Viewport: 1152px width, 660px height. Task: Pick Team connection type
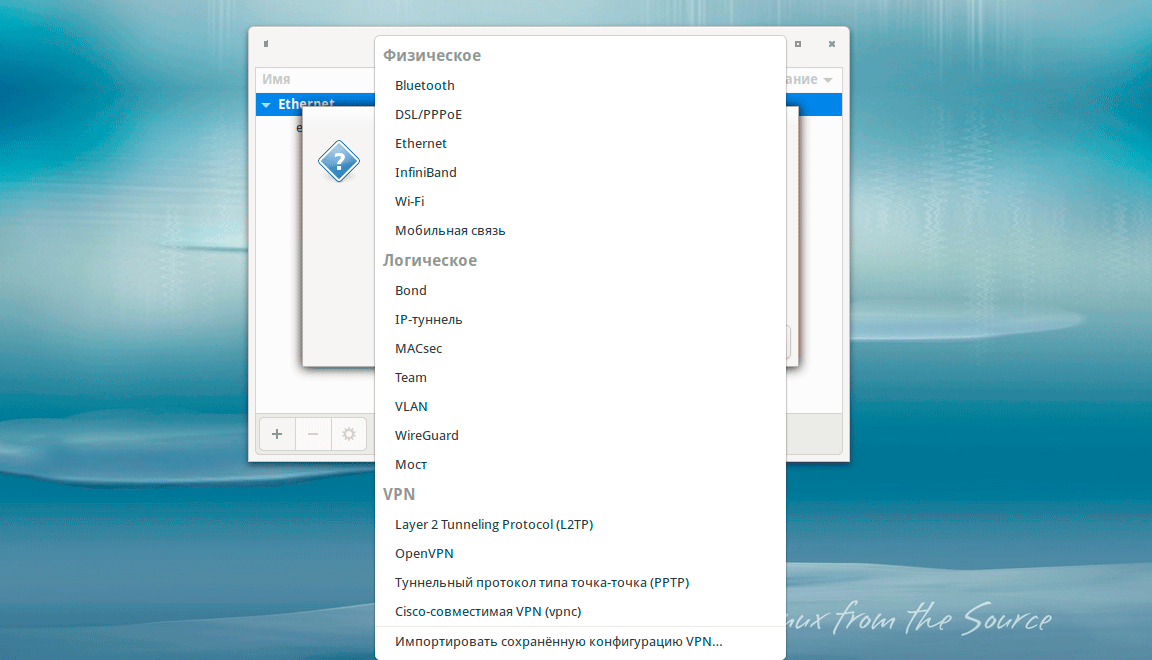click(580, 378)
